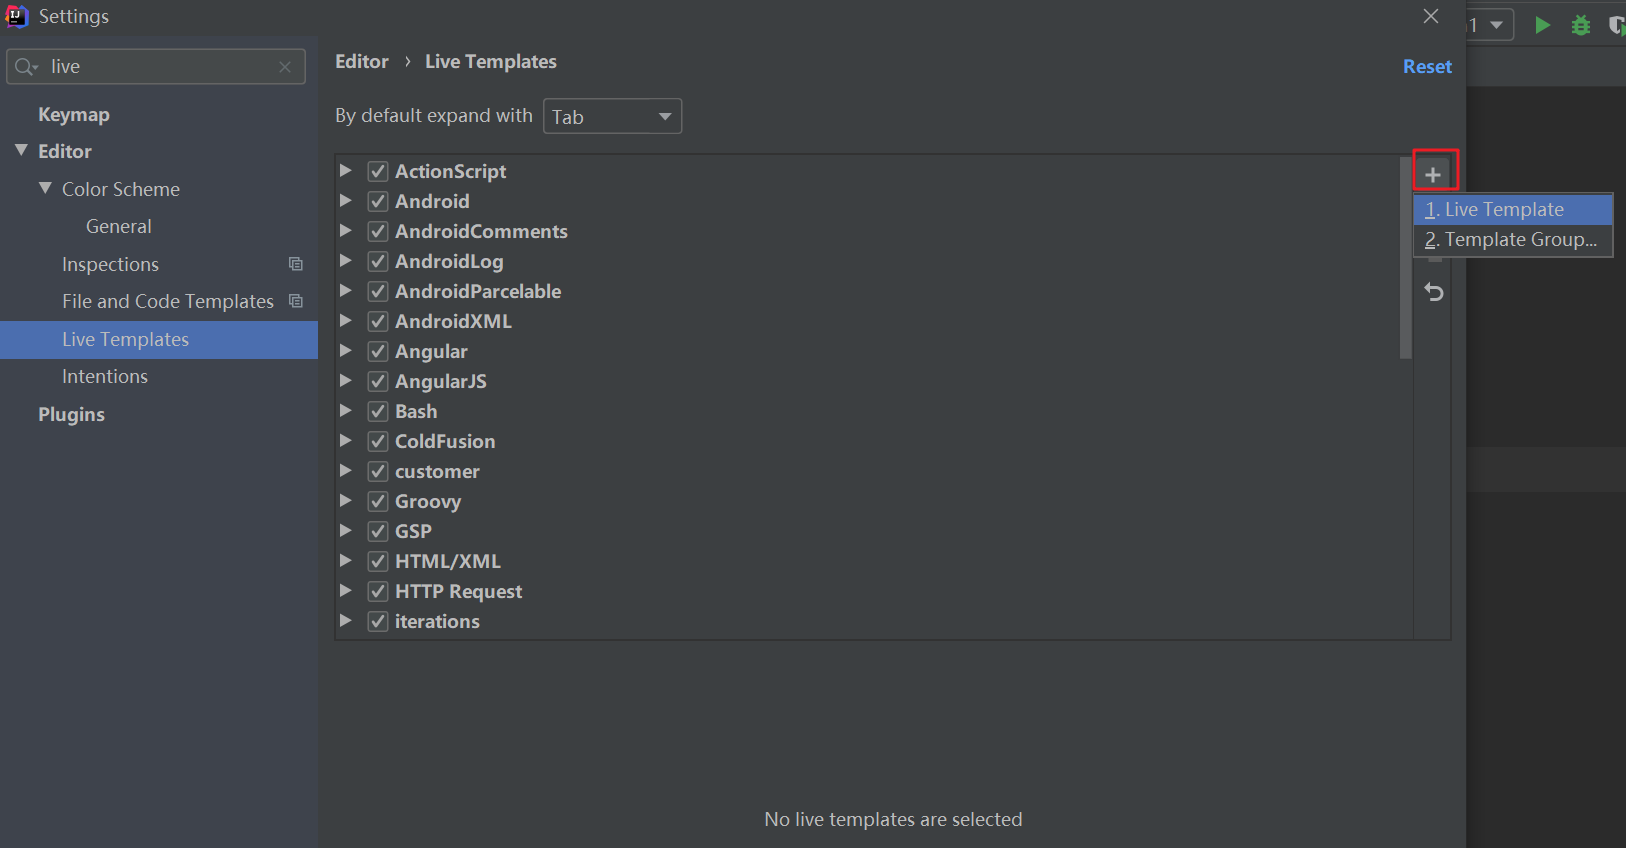Image resolution: width=1626 pixels, height=848 pixels.
Task: Click the search magnifier icon
Action: [26, 67]
